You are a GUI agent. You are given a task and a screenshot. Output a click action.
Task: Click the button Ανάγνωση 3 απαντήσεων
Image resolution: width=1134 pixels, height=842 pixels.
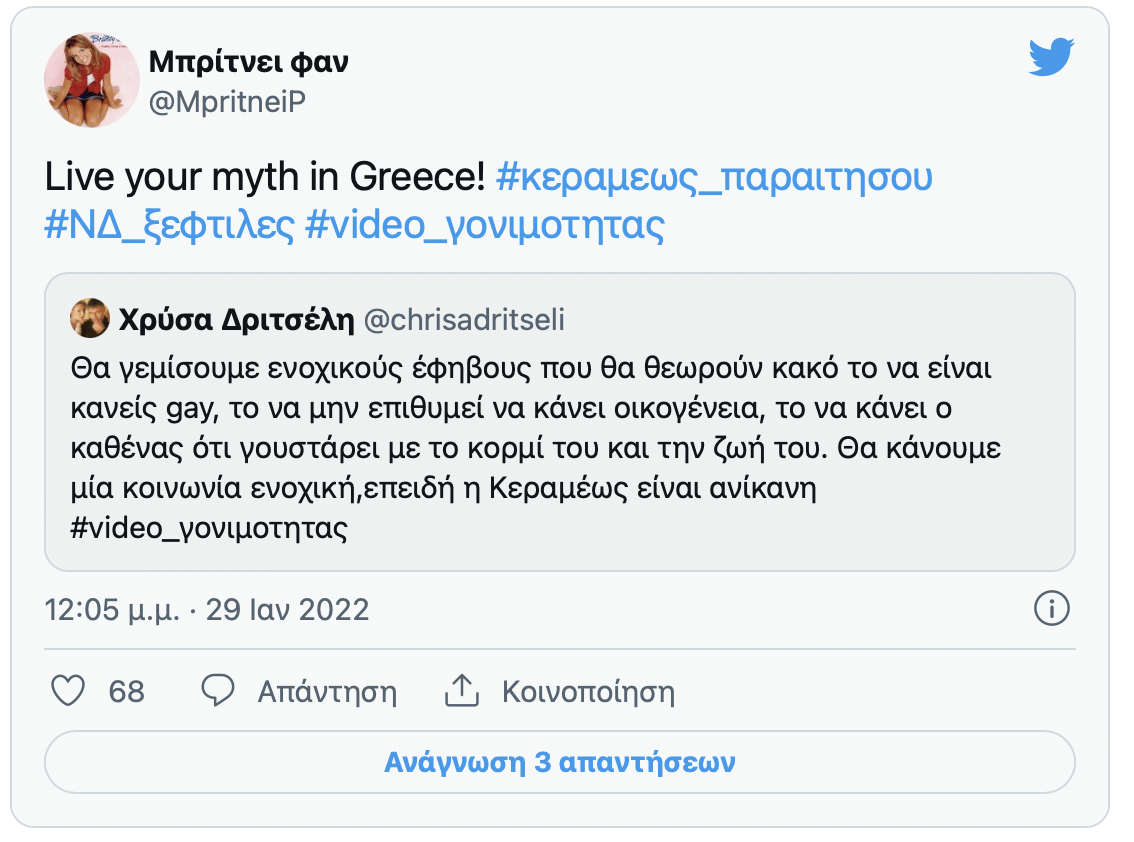[x=561, y=762]
